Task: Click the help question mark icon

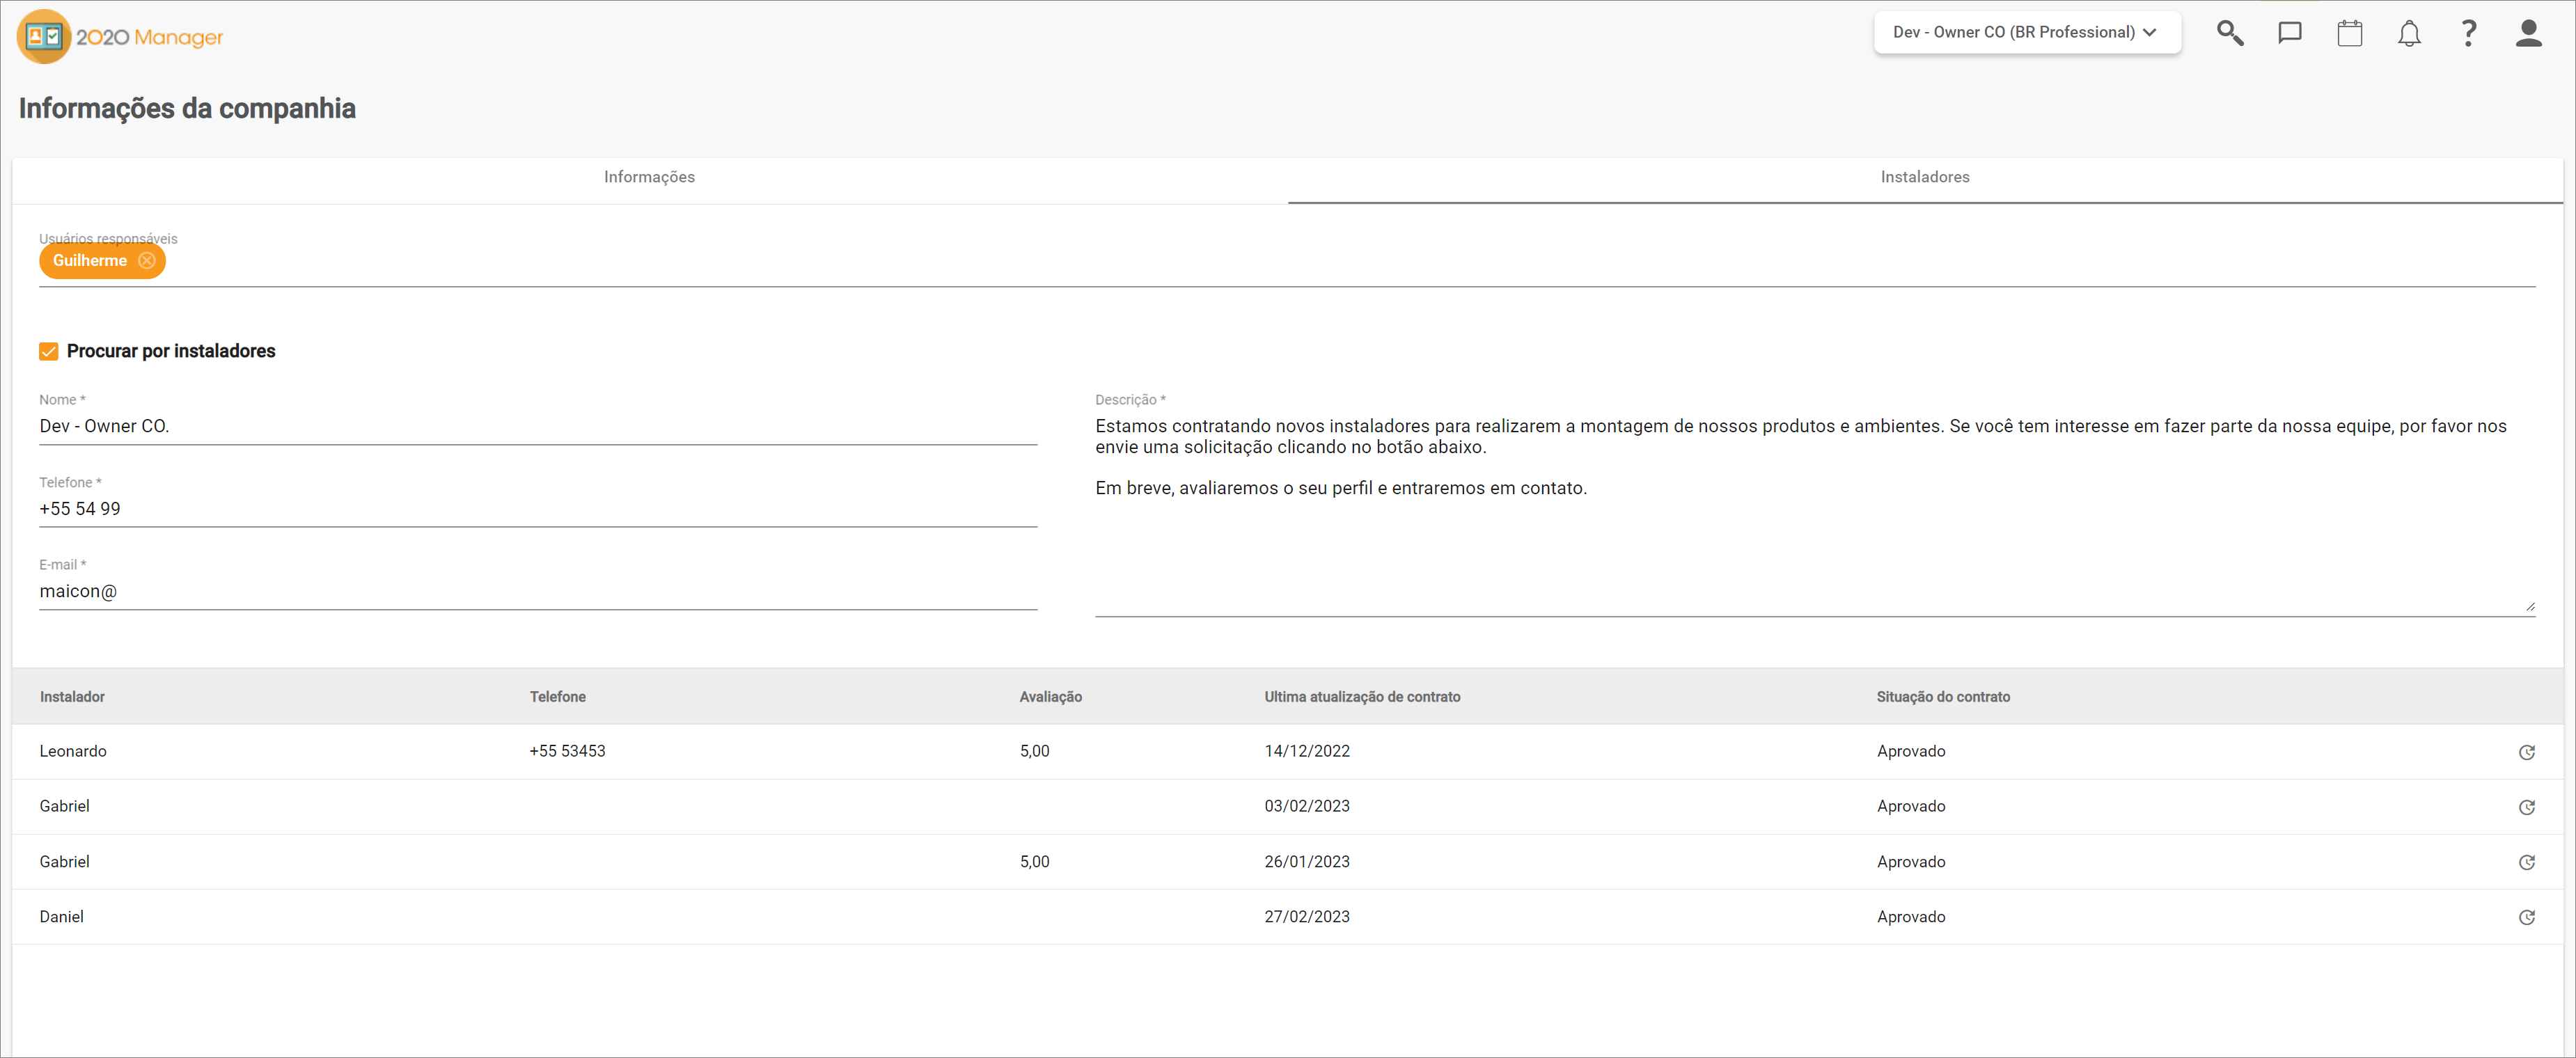Action: point(2468,33)
